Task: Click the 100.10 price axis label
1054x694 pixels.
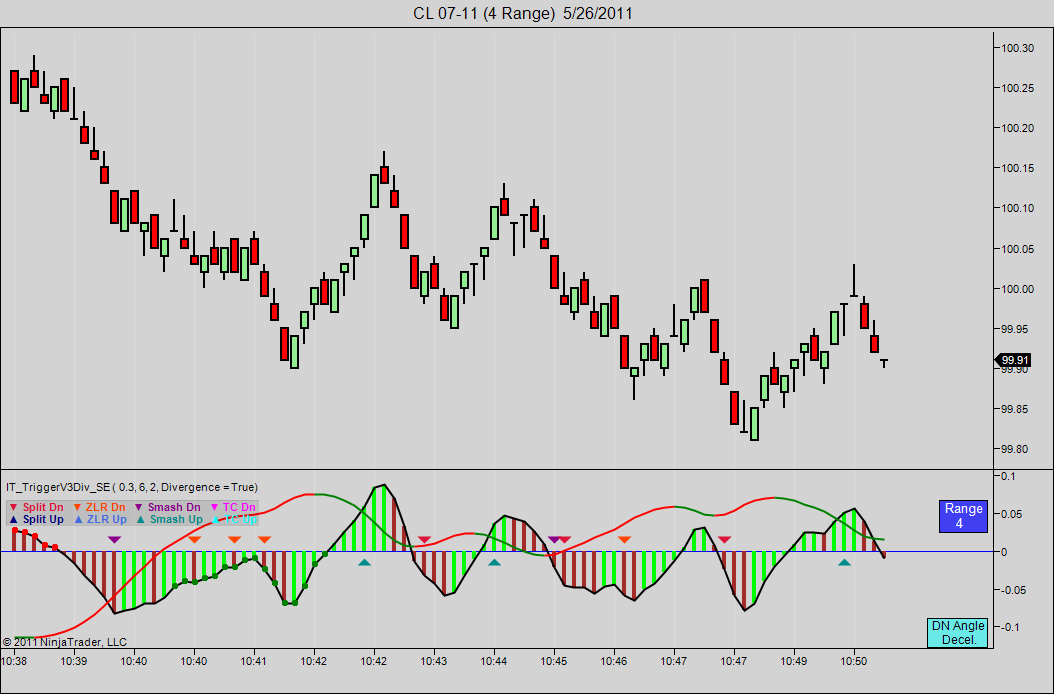Action: pos(1018,208)
